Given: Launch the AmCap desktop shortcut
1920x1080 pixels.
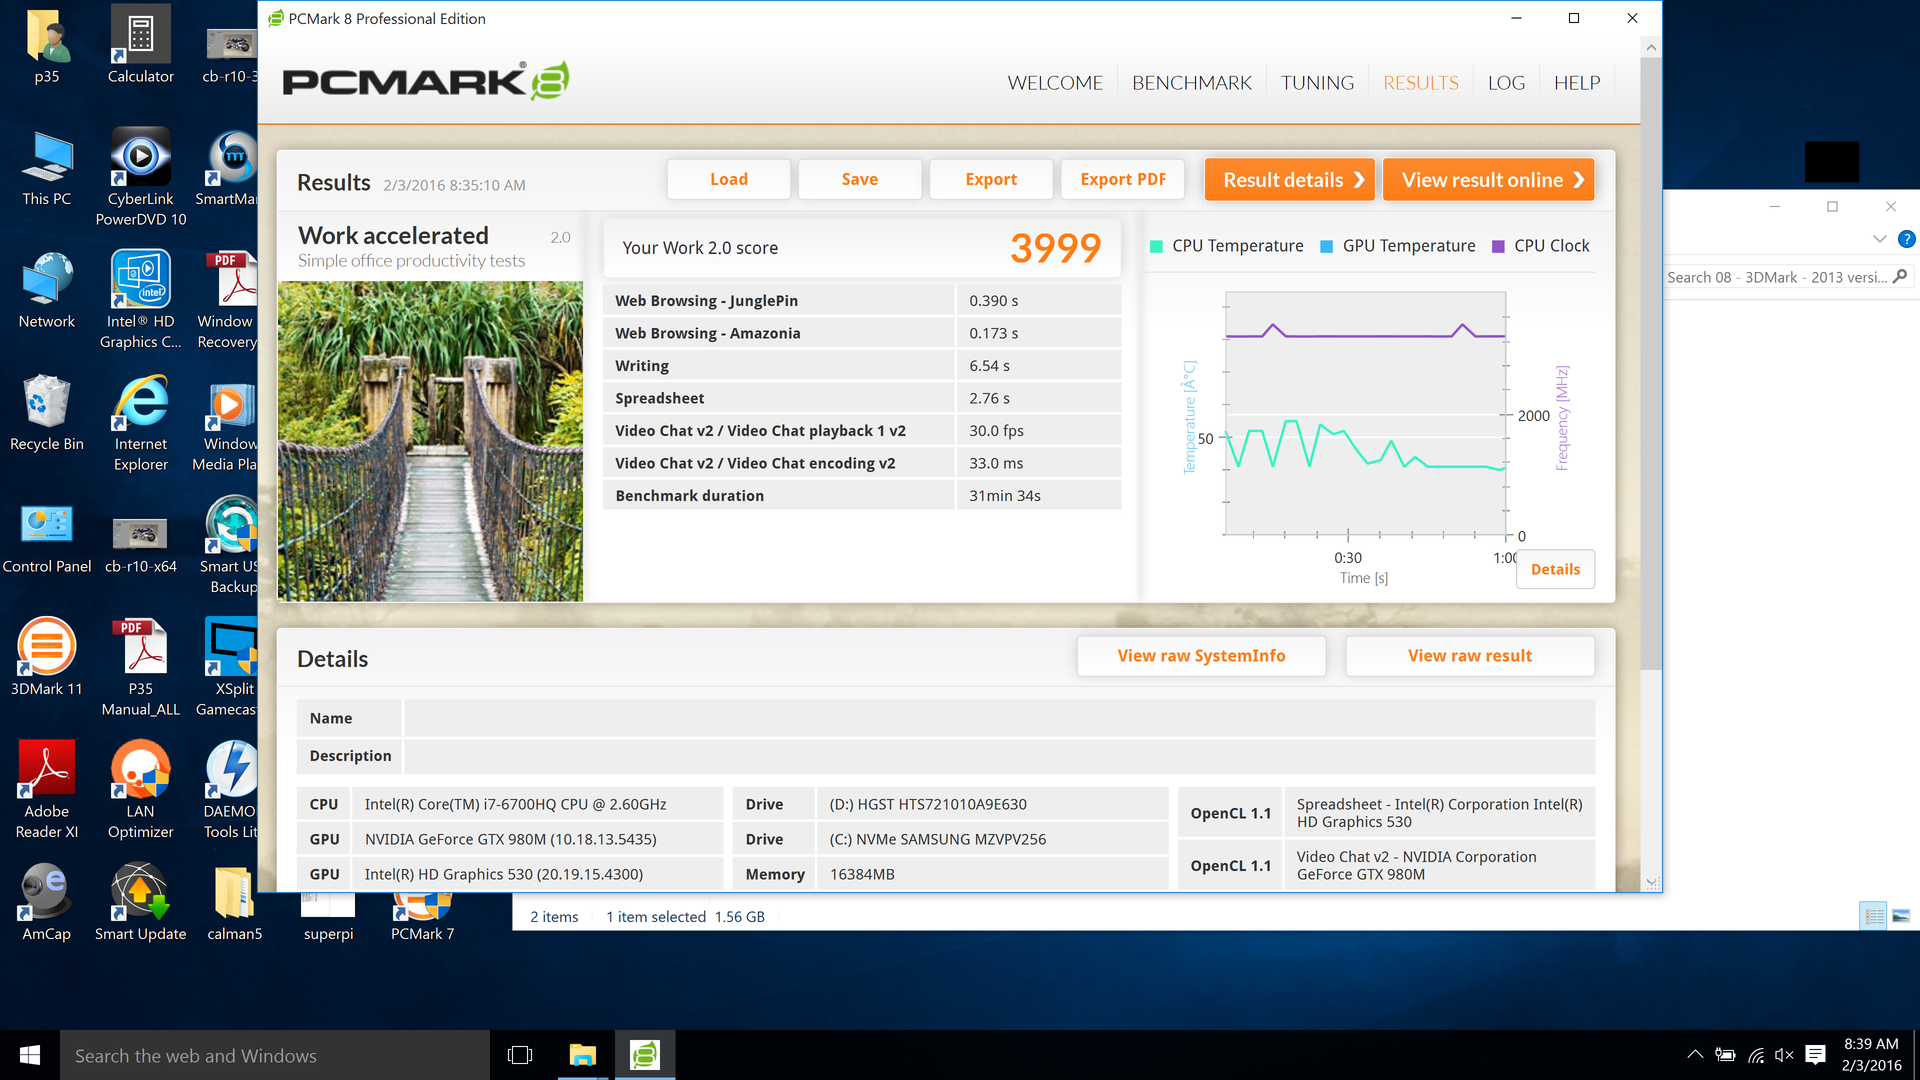Looking at the screenshot, I should pos(46,902).
